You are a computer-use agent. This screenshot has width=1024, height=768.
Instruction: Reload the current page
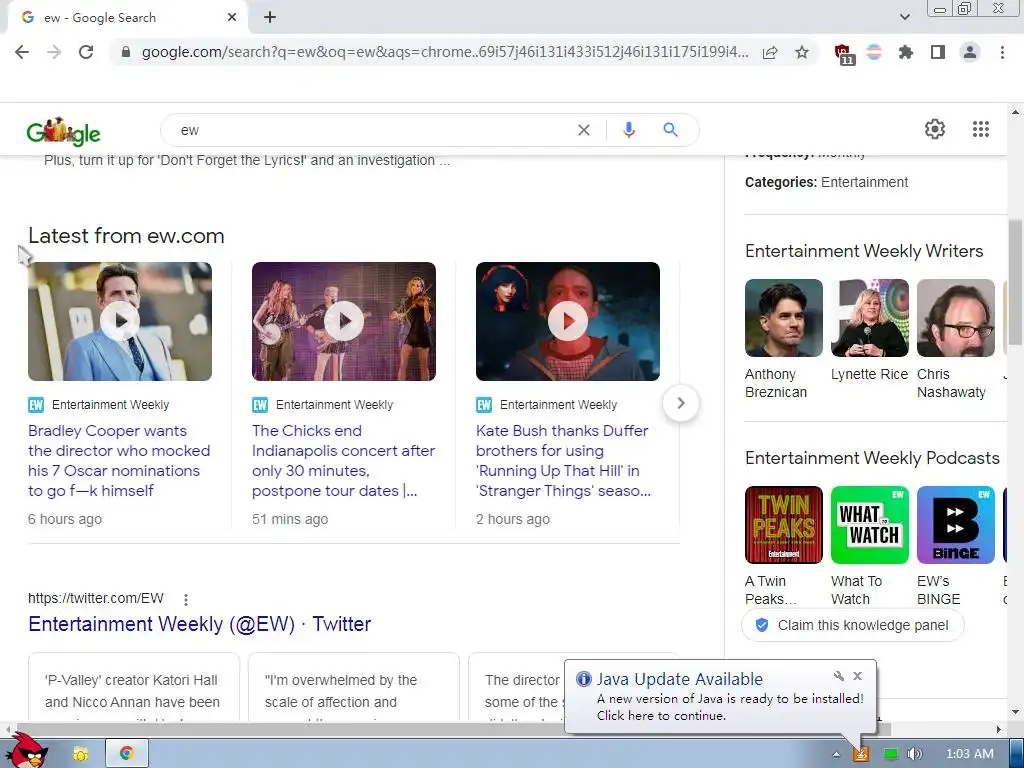tap(86, 52)
